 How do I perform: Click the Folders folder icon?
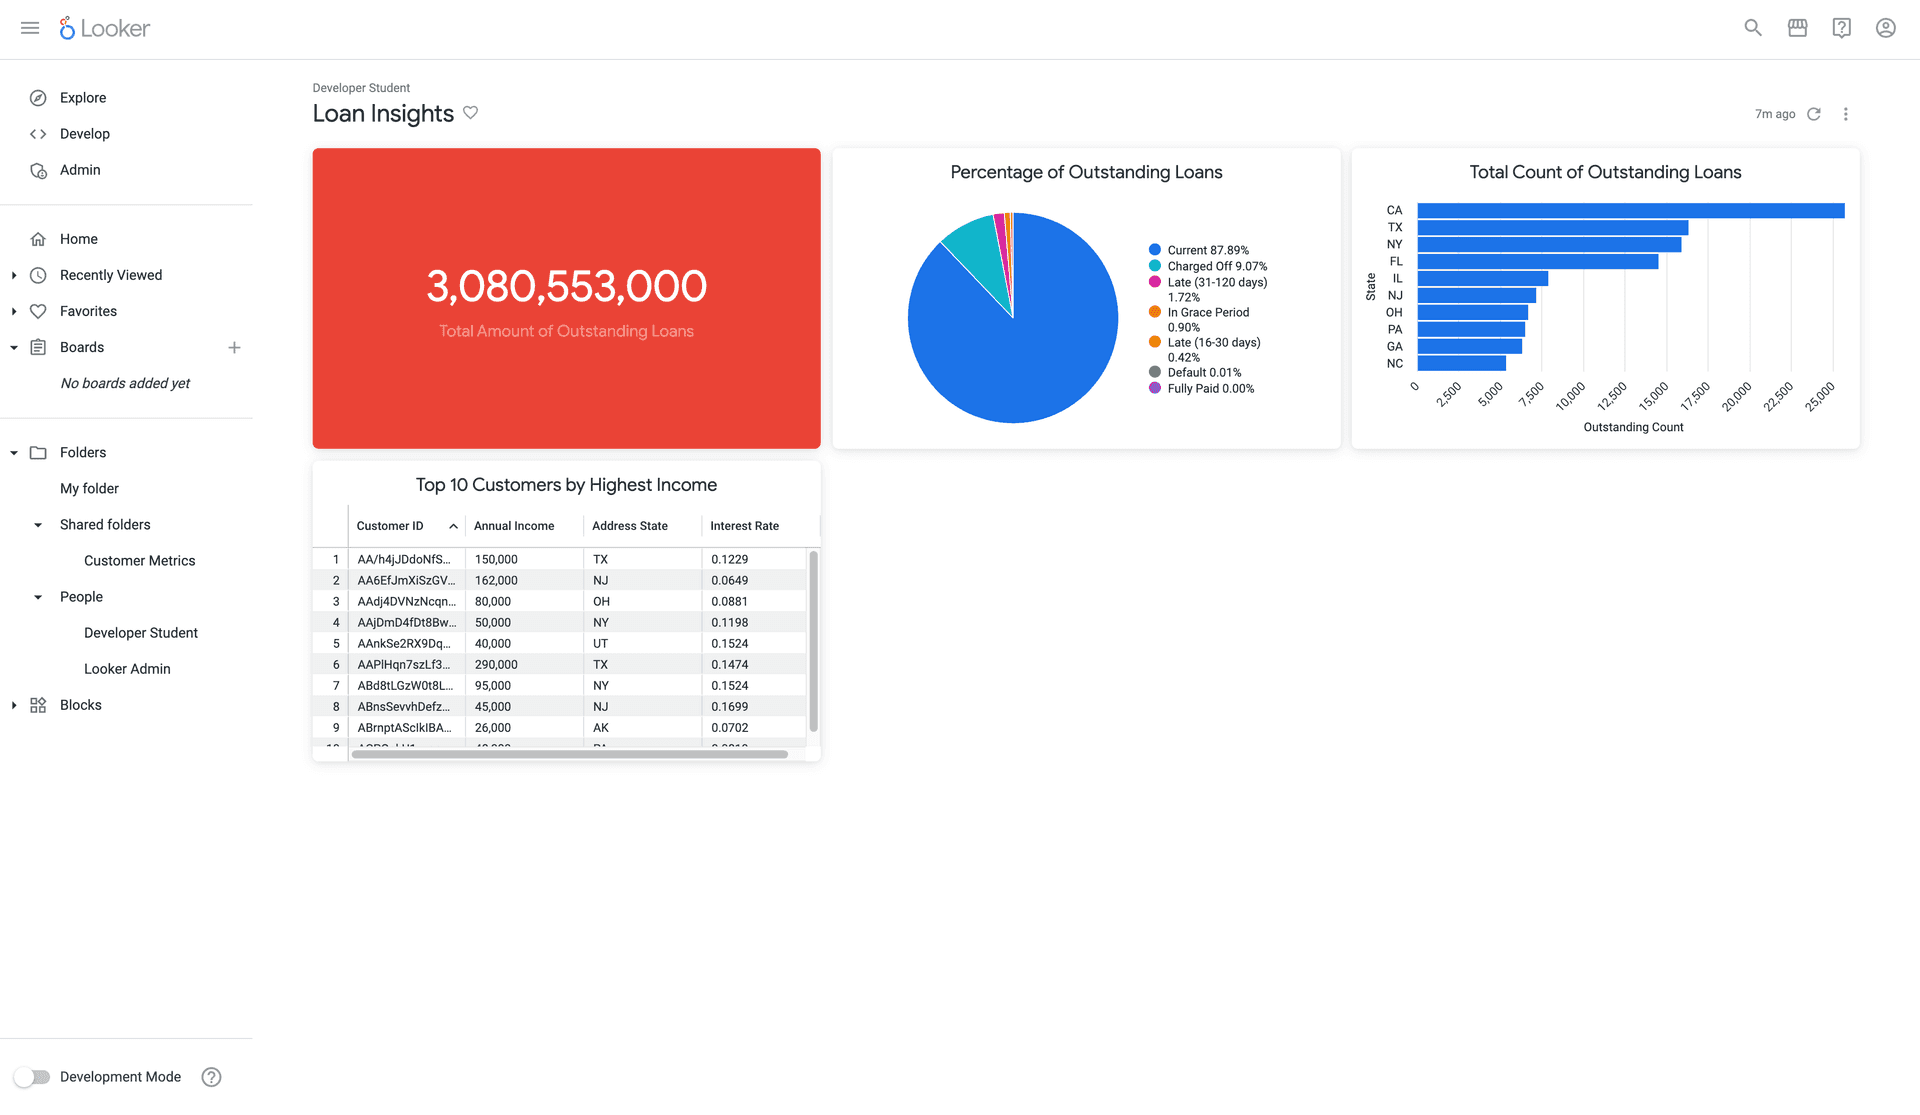(38, 453)
